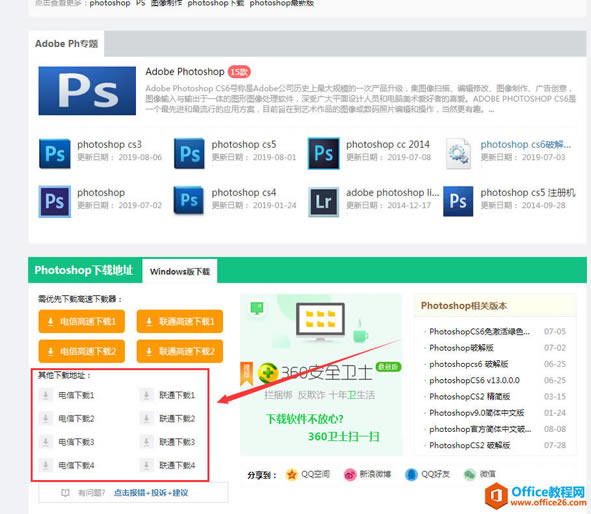Click download icon beside 联通下载2
The width and height of the screenshot is (591, 514).
(147, 419)
